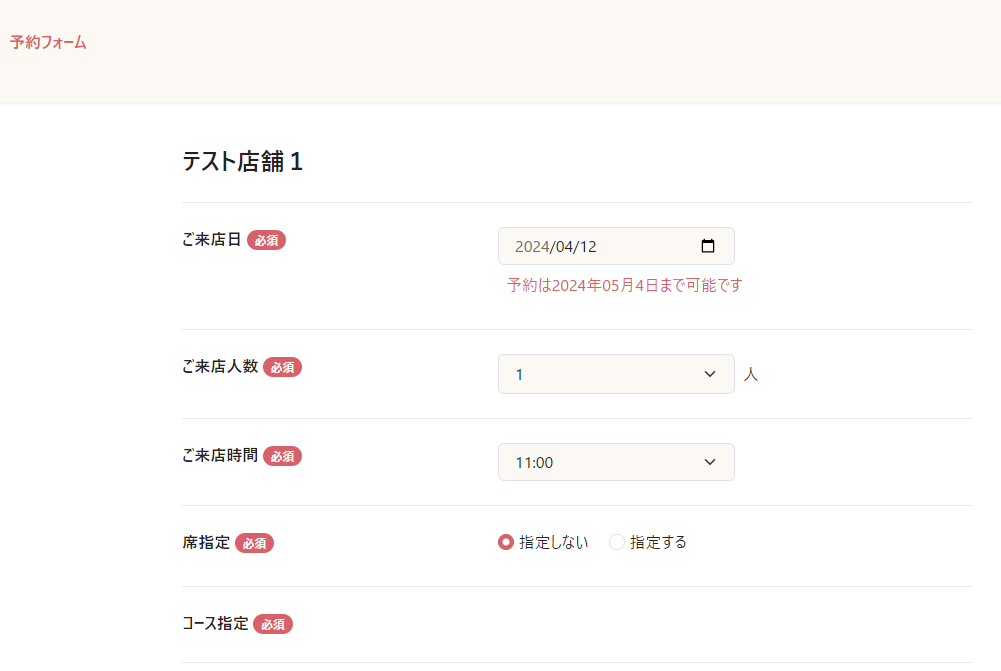Viewport: 1001px width, 671px height.
Task: Click the reservation deadline notice text
Action: (625, 285)
